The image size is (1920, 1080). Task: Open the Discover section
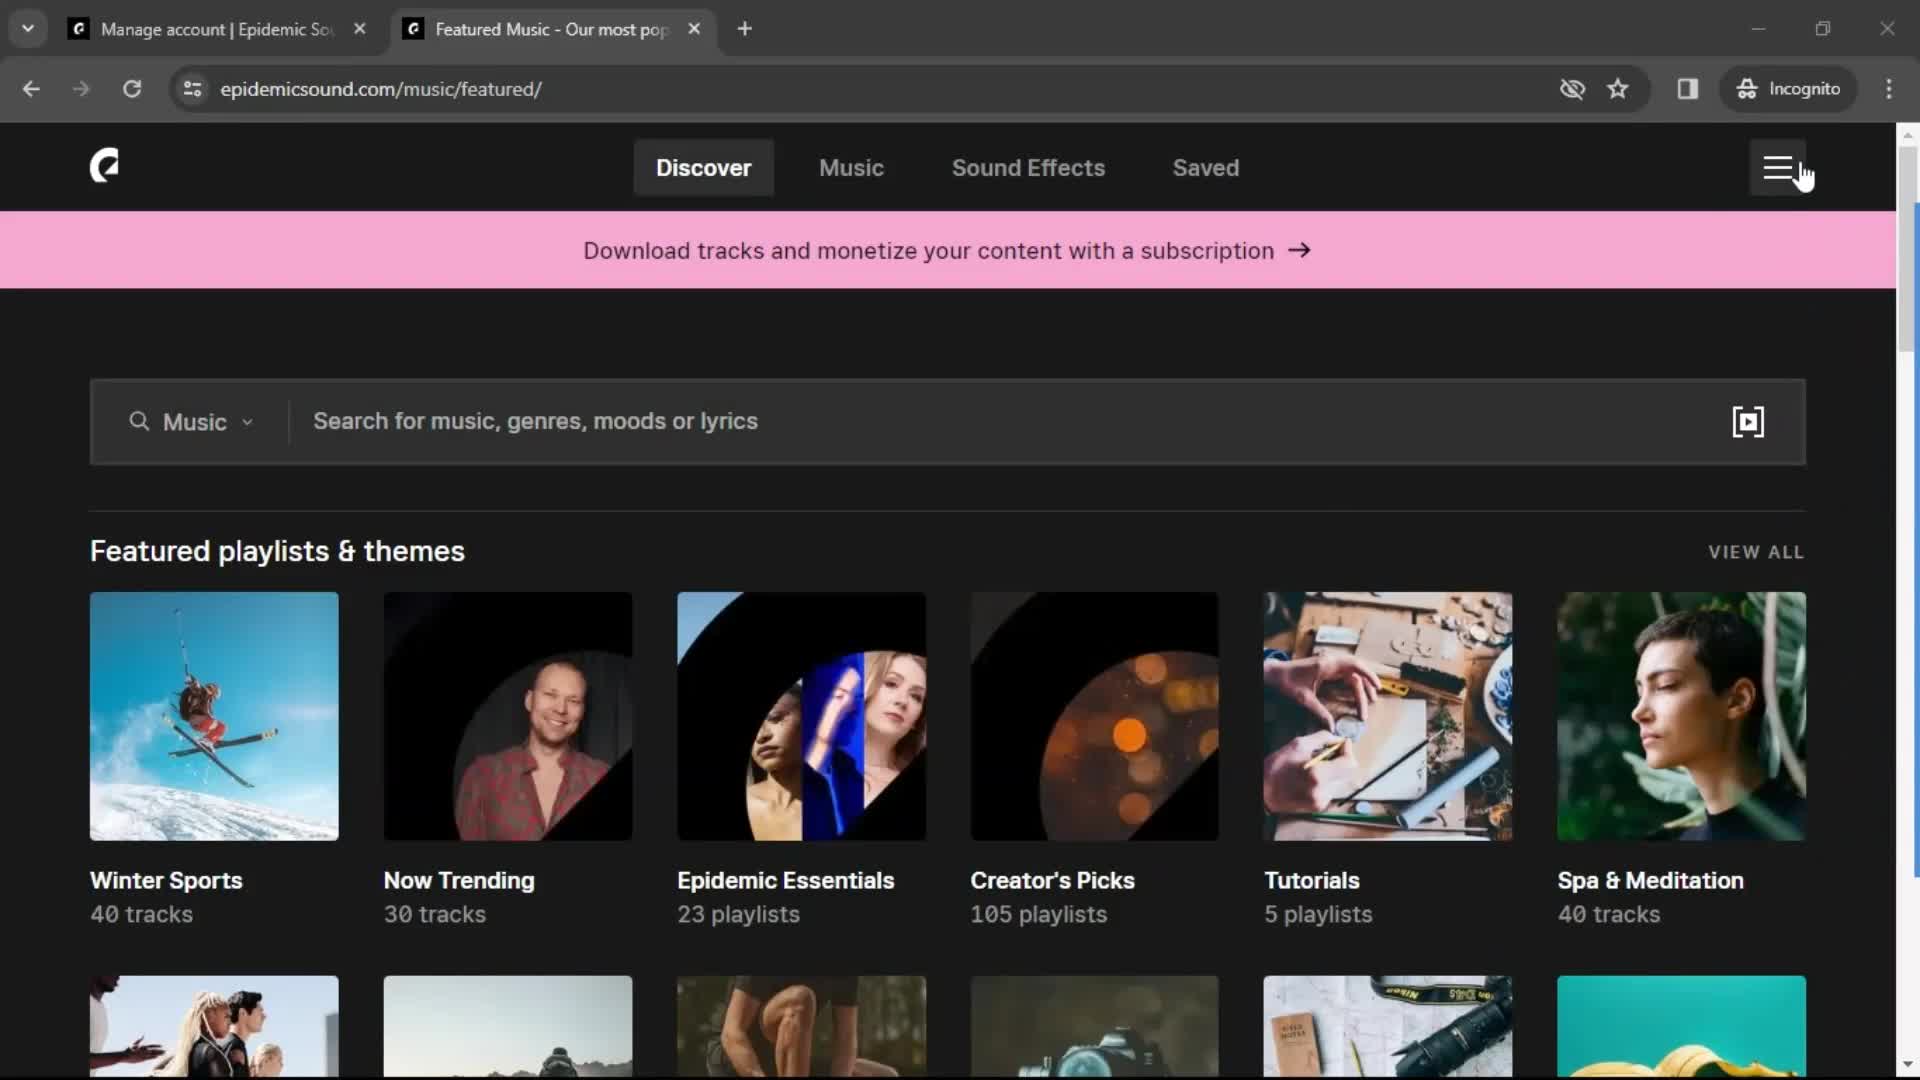703,168
